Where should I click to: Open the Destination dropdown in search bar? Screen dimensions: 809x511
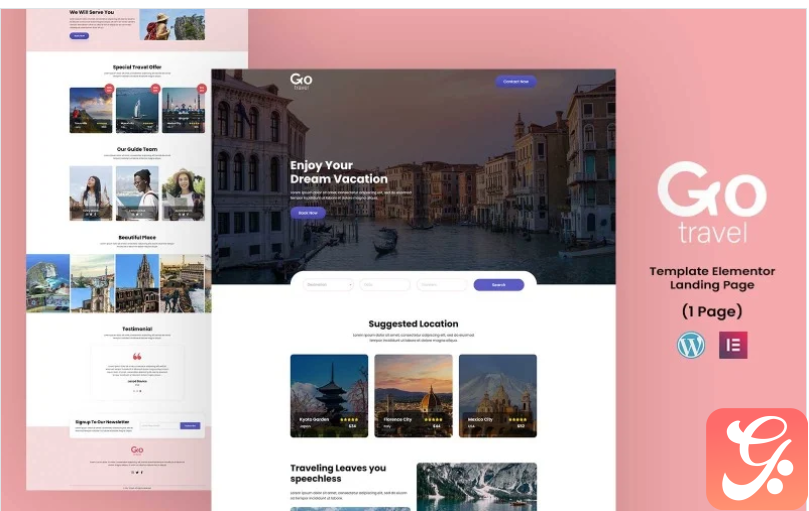[x=328, y=285]
